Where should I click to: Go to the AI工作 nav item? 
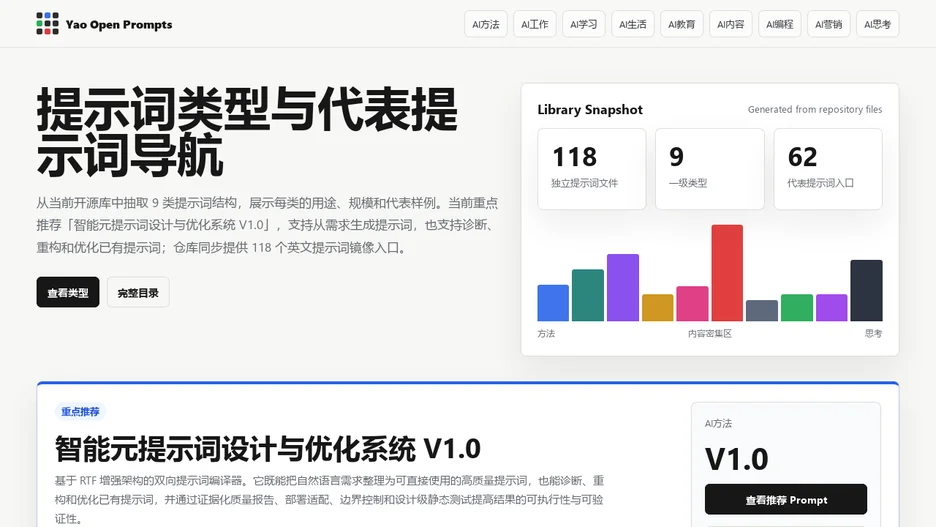535,24
